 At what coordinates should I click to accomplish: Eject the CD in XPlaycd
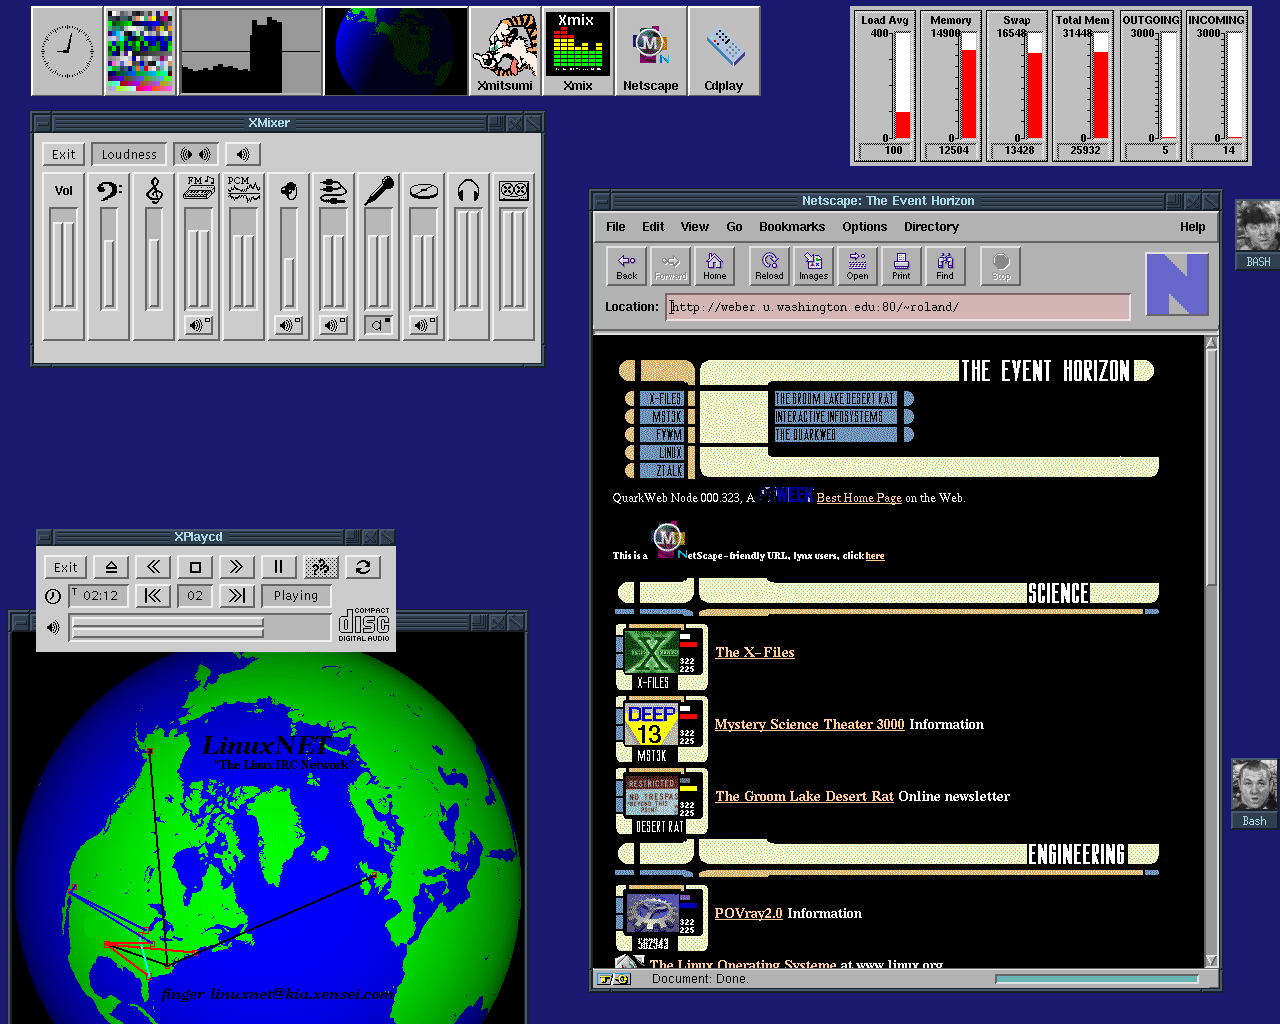pyautogui.click(x=111, y=567)
